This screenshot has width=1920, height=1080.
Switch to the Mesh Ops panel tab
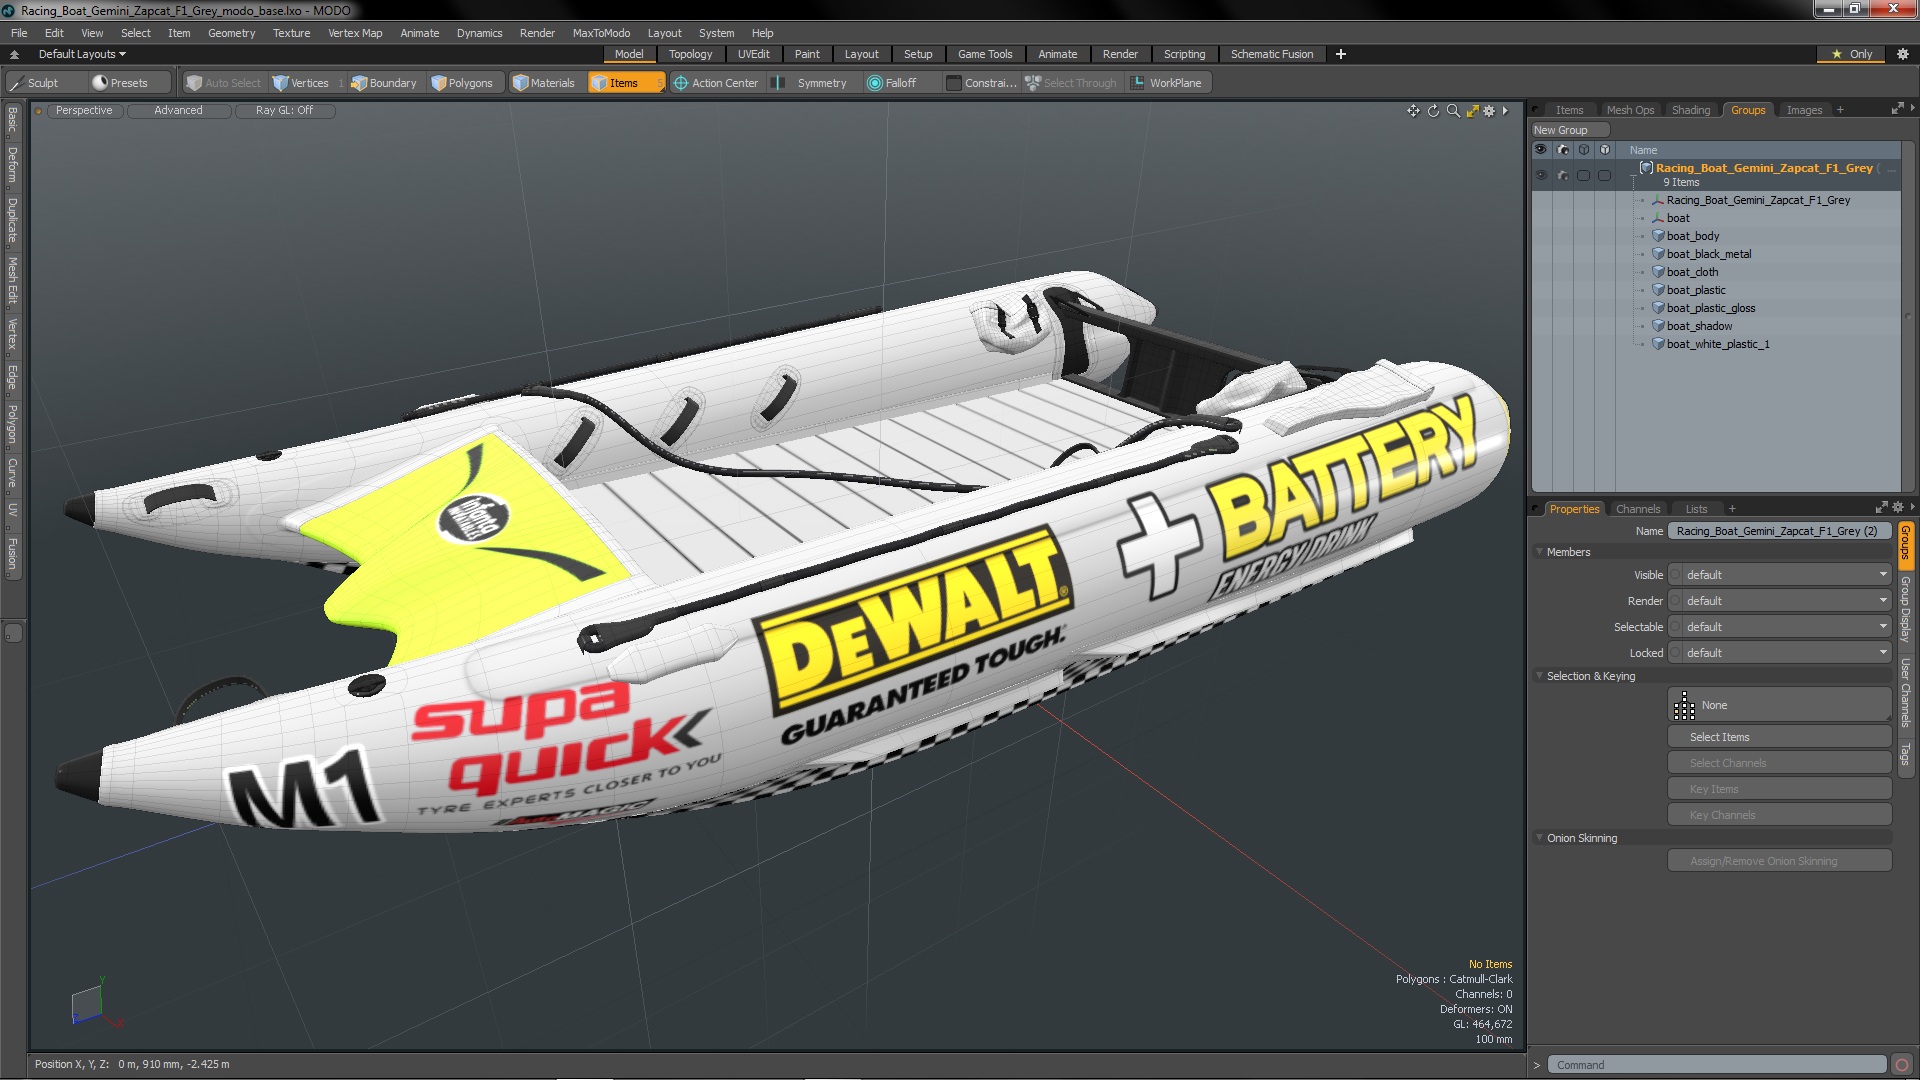[1630, 110]
